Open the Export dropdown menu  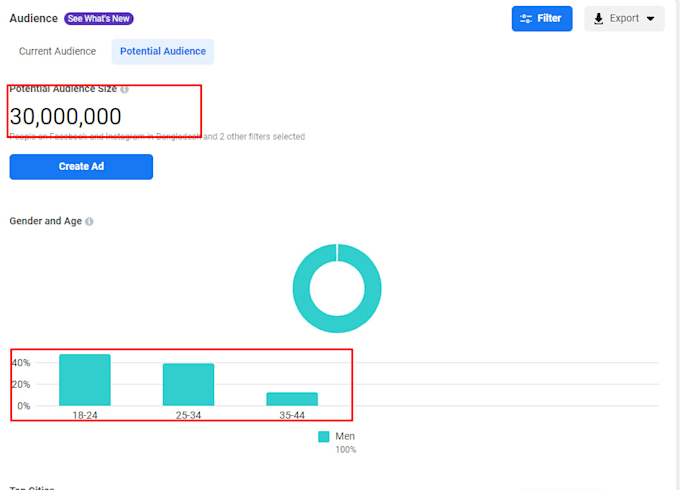[x=624, y=19]
